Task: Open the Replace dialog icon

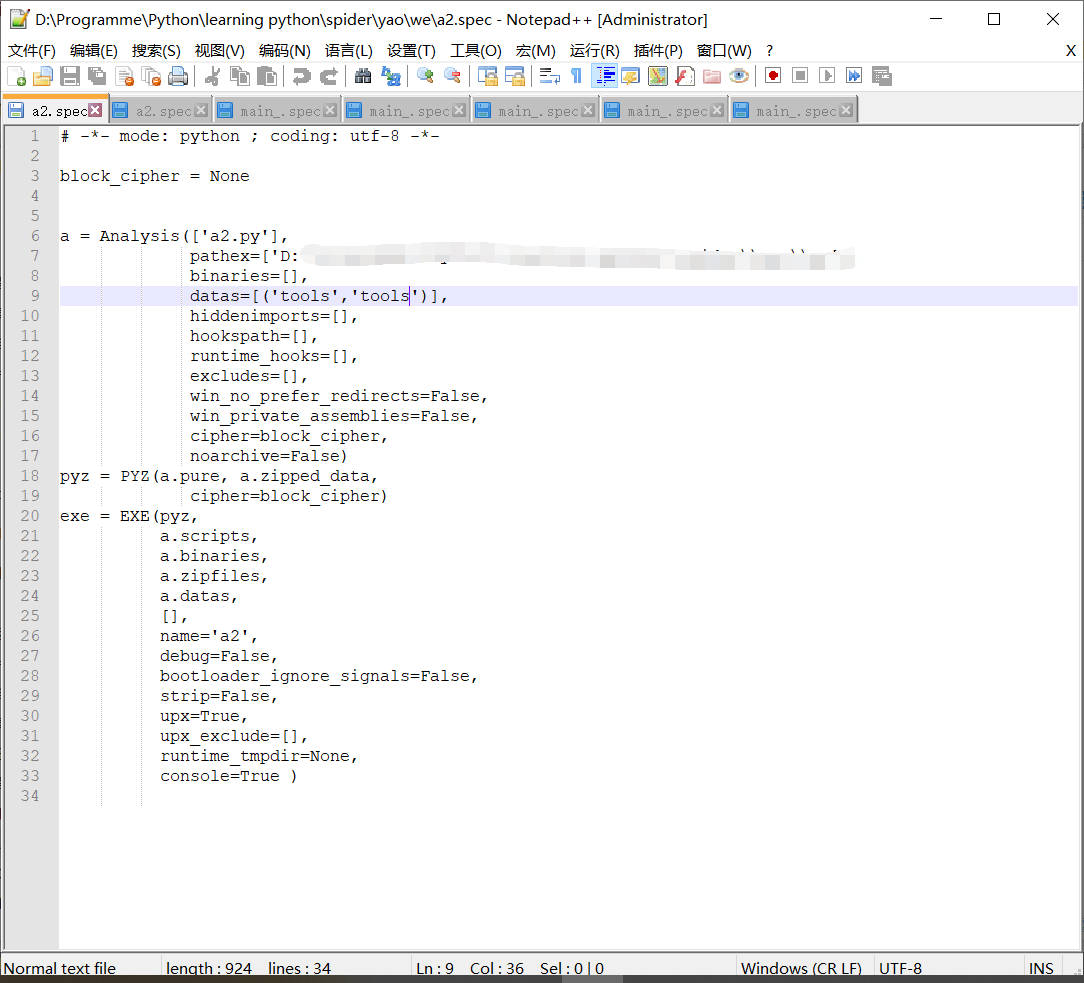Action: (x=391, y=76)
